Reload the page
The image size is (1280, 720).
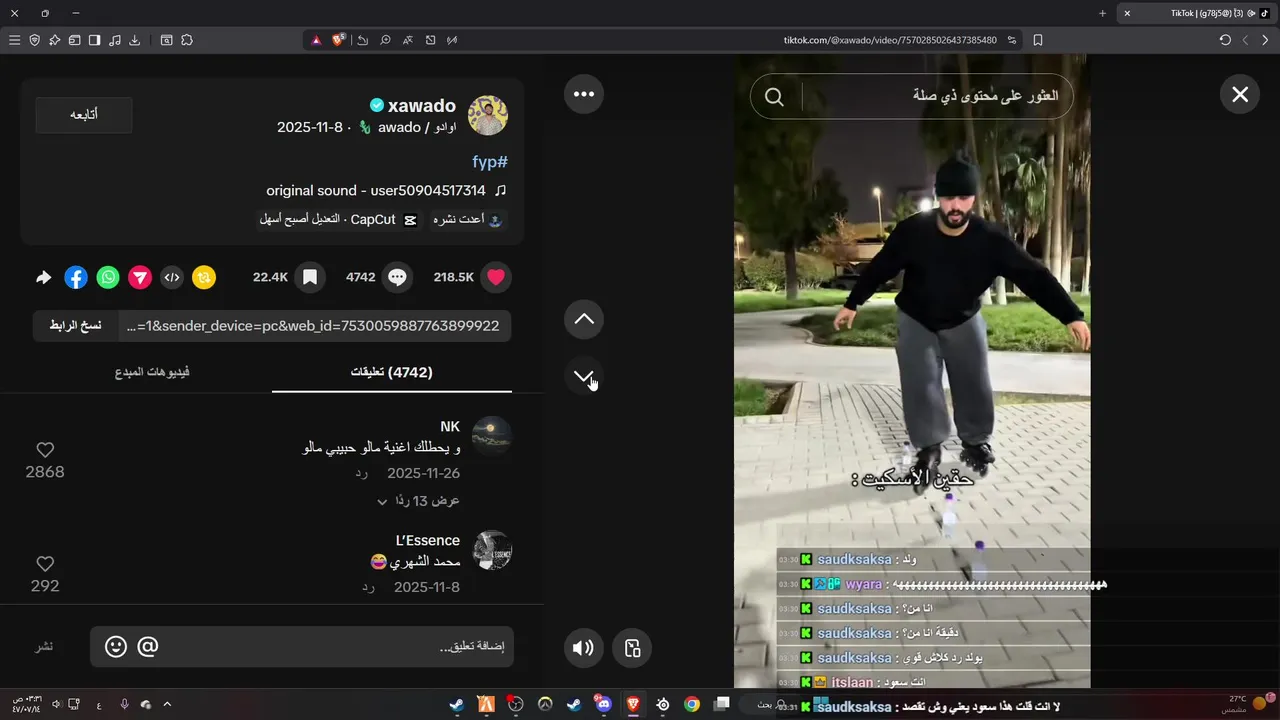coord(1225,40)
